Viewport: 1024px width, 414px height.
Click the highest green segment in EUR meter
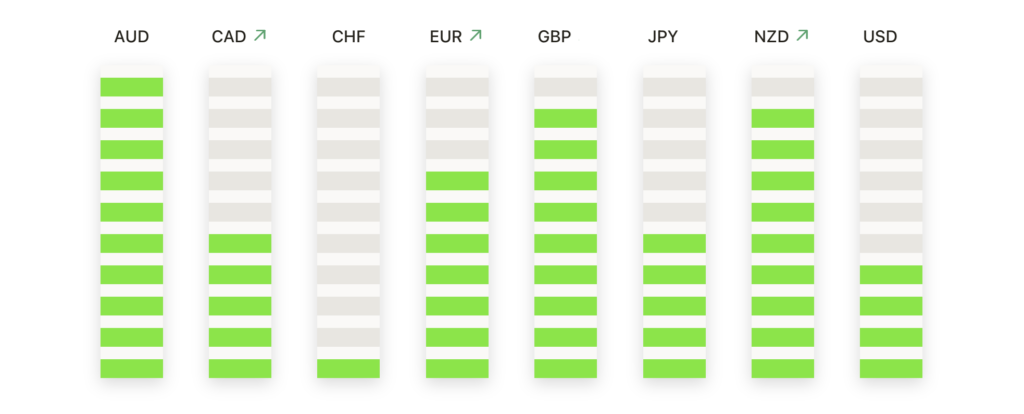[x=457, y=181]
